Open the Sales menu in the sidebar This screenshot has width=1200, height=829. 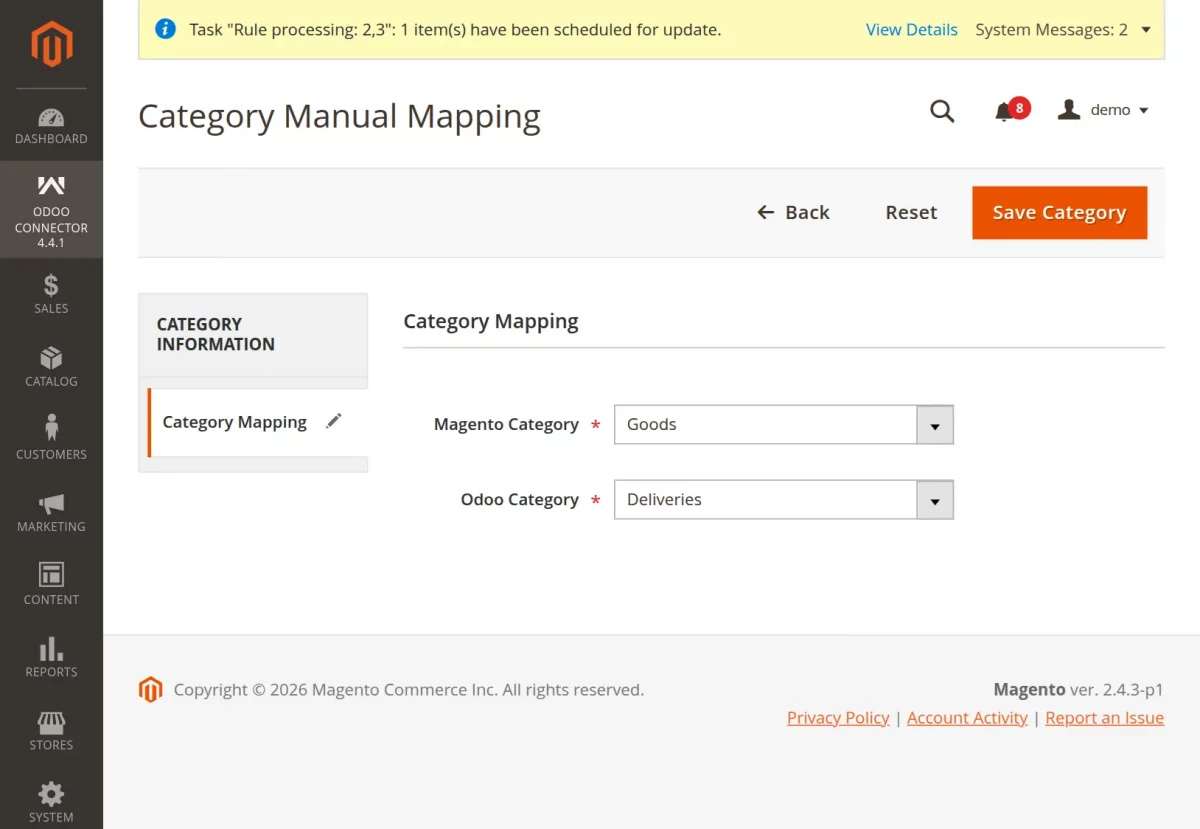click(x=51, y=293)
